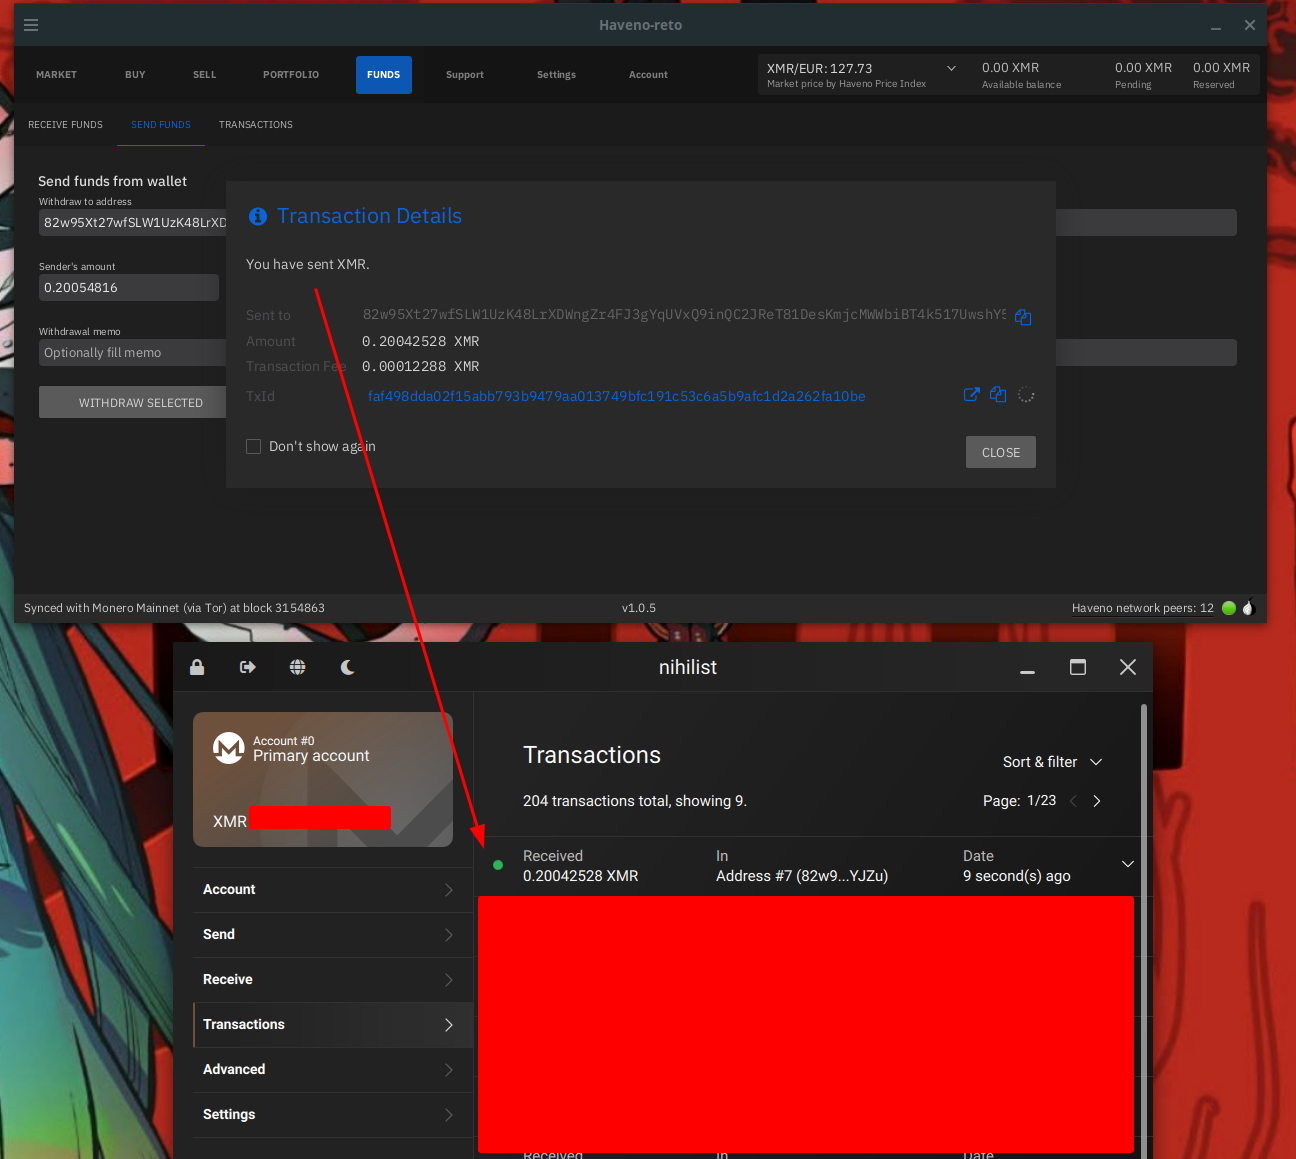Copy the Sent to address in Transaction Details

click(x=1023, y=317)
